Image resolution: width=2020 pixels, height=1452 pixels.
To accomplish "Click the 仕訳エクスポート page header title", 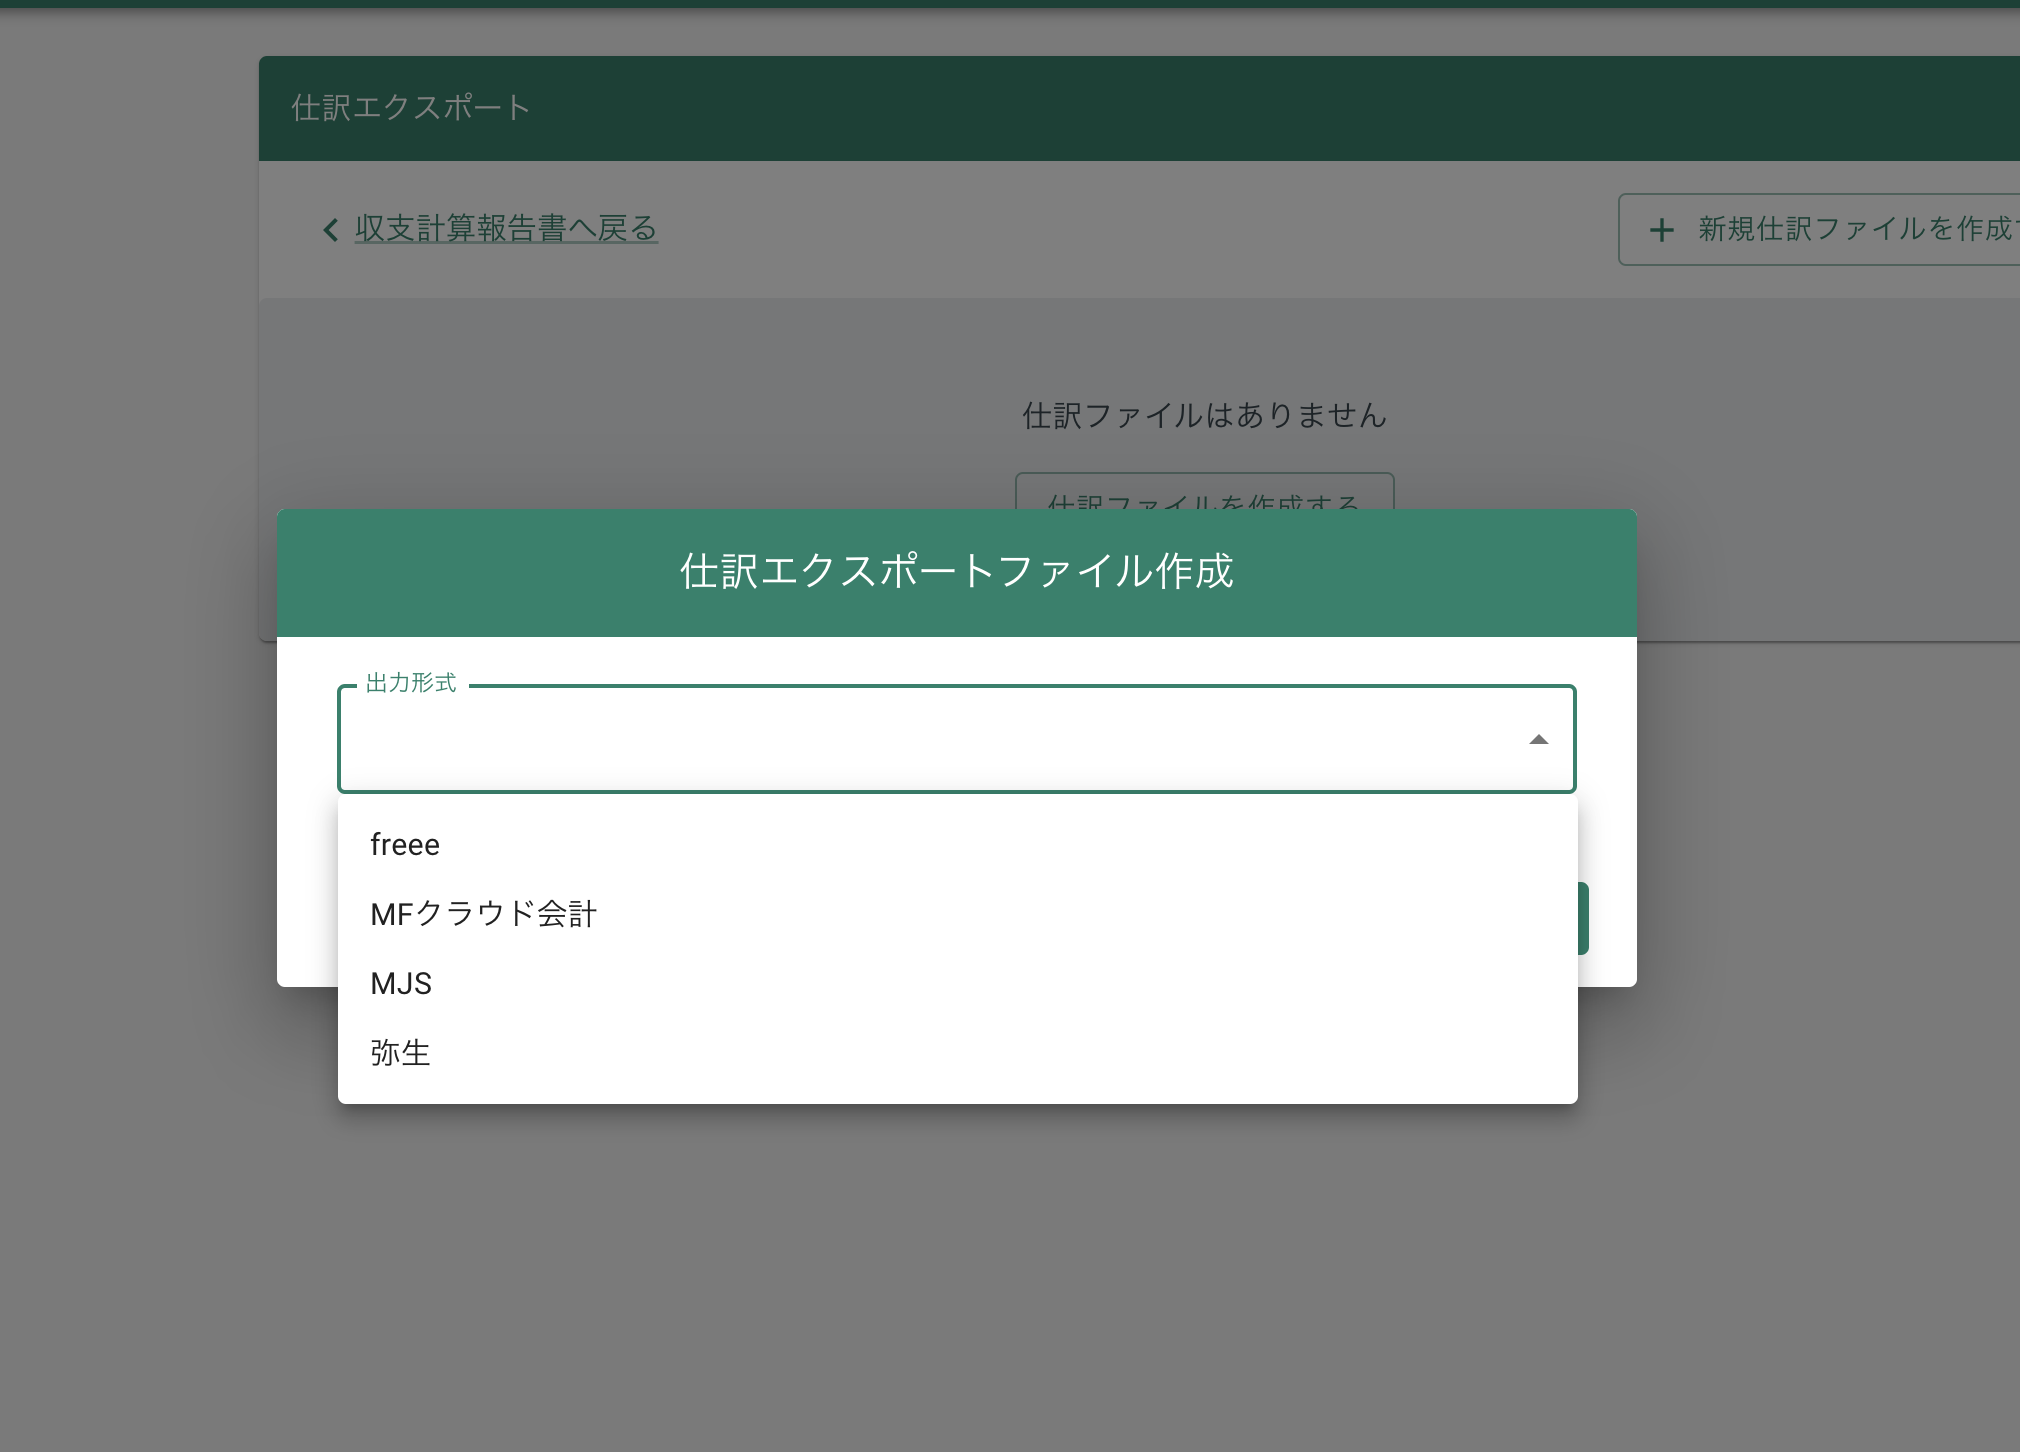I will [411, 108].
